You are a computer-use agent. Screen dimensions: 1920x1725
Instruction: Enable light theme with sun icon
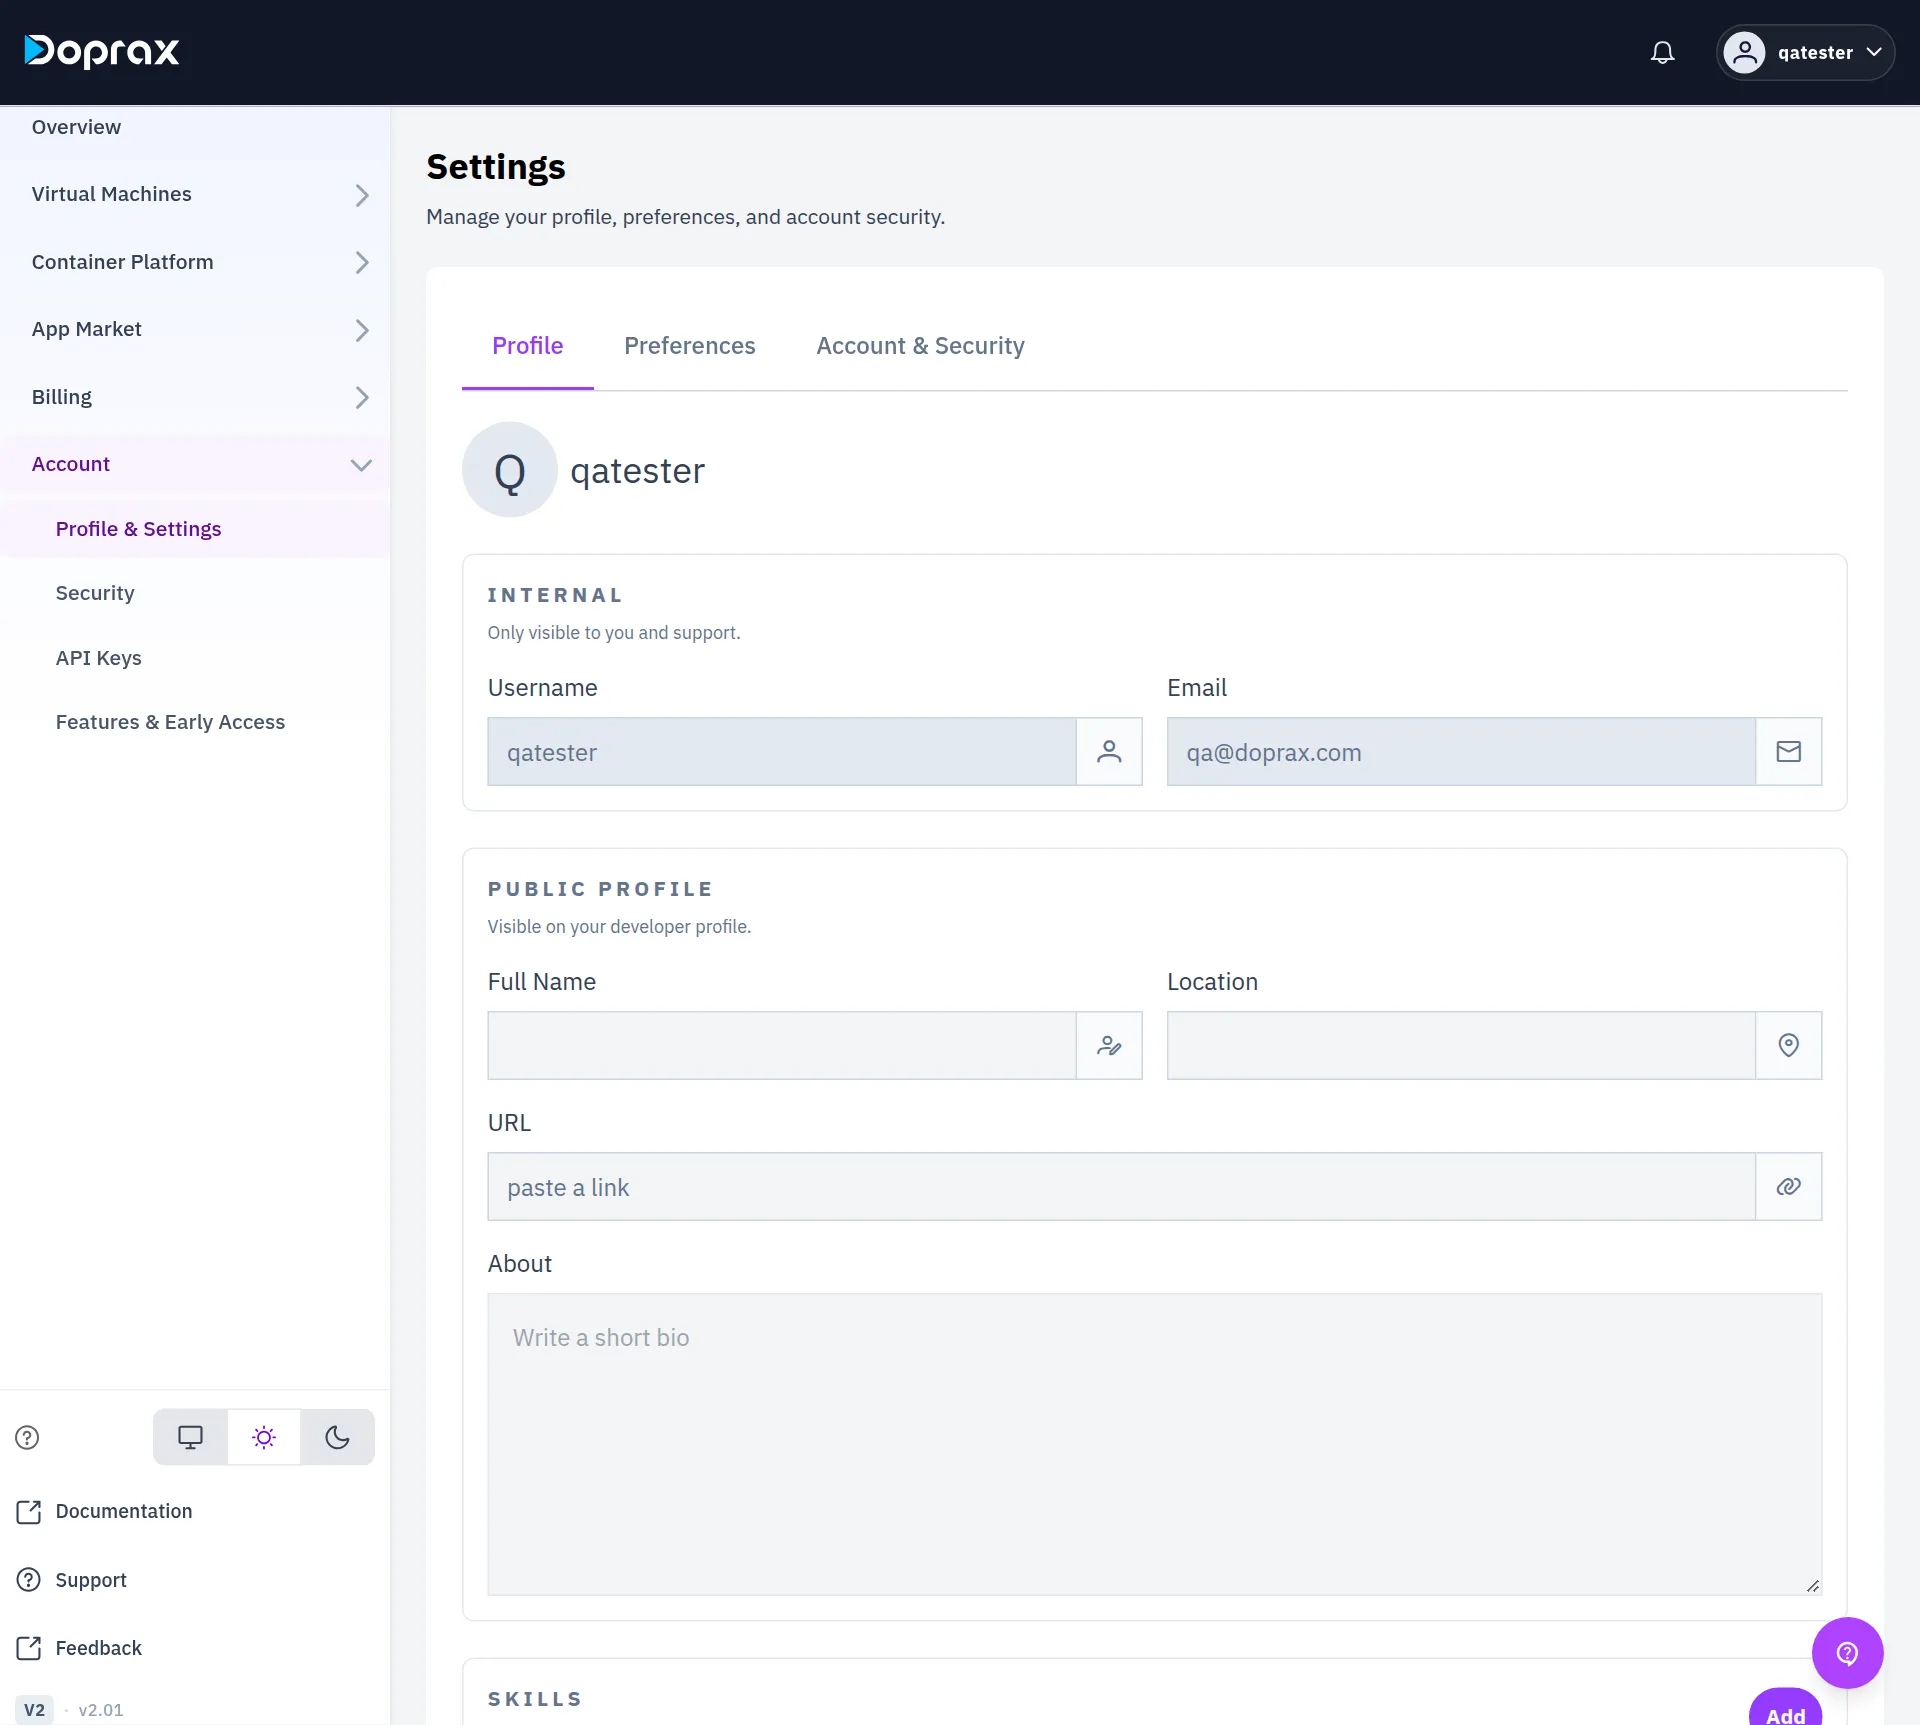pyautogui.click(x=264, y=1437)
